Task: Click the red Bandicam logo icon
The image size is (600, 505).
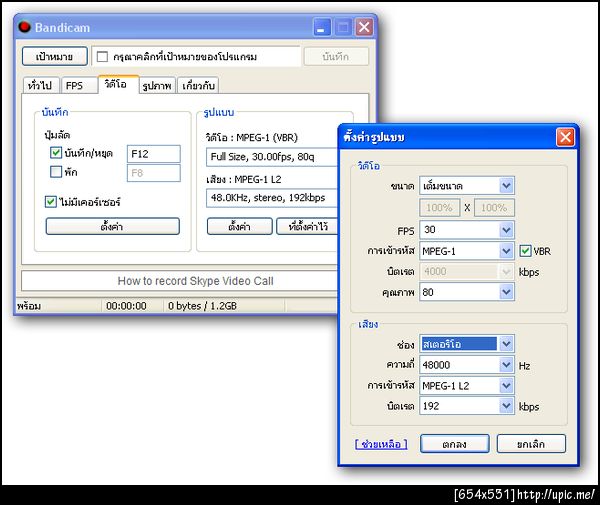Action: point(24,27)
